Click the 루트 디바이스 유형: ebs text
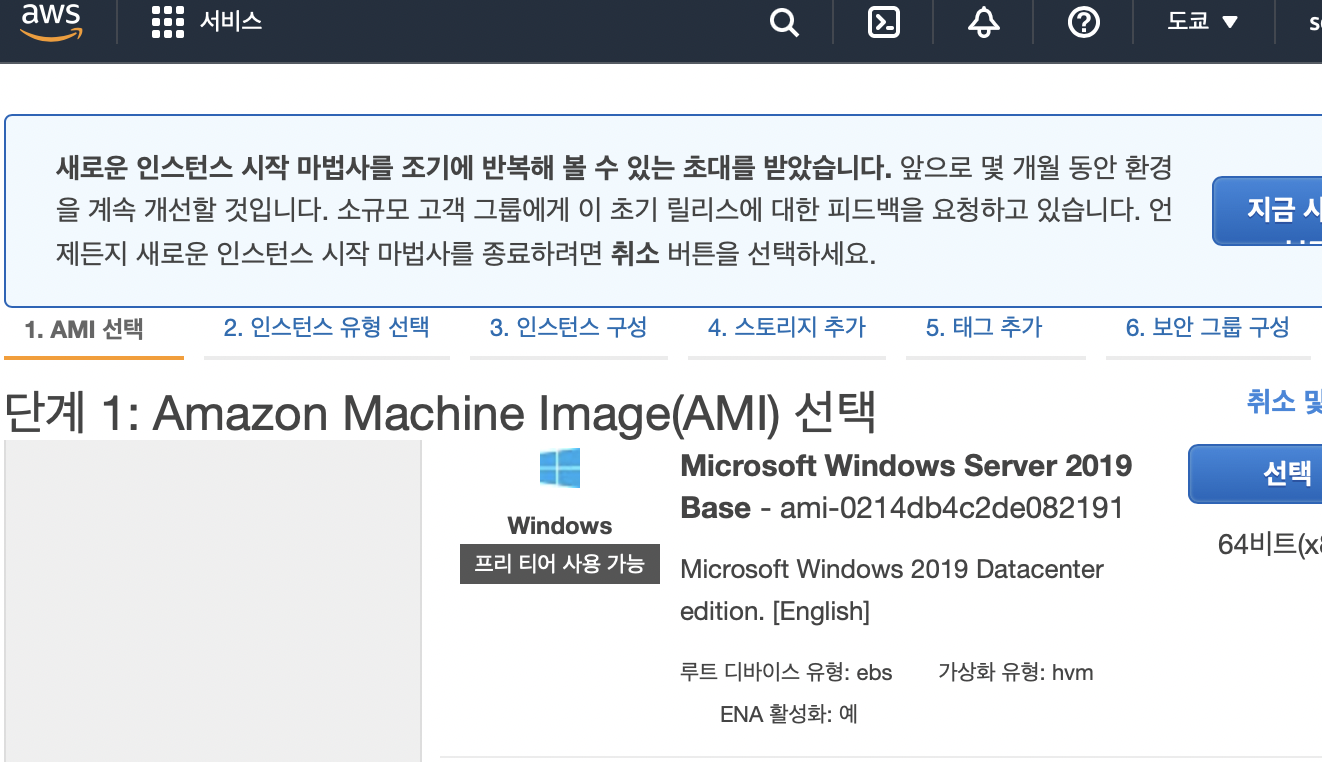The height and width of the screenshot is (762, 1322). pyautogui.click(x=786, y=672)
